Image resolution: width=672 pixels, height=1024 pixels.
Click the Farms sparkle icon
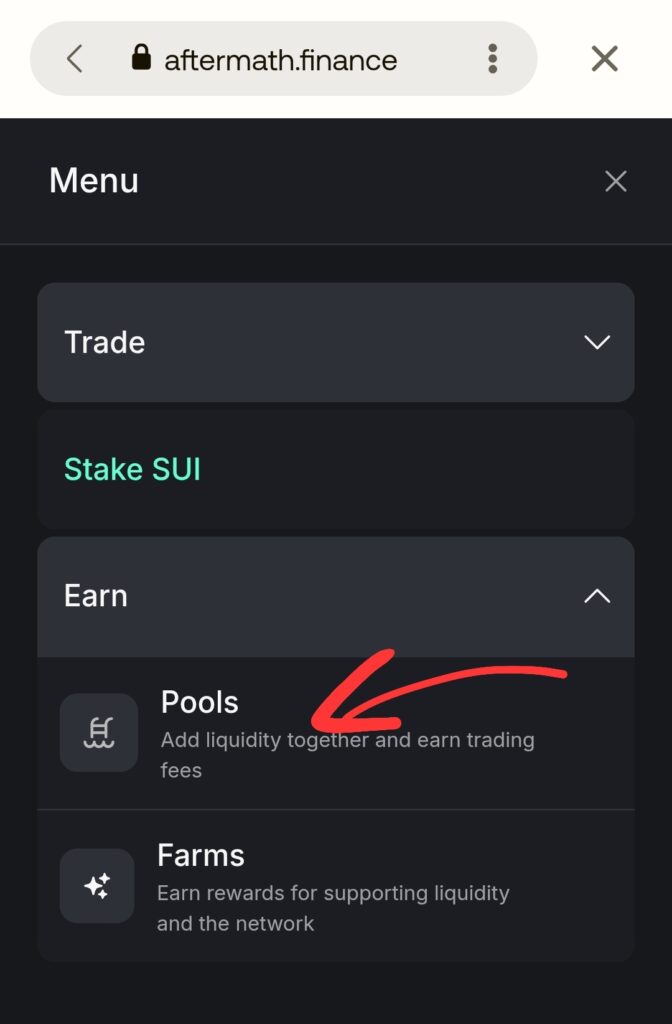click(97, 885)
